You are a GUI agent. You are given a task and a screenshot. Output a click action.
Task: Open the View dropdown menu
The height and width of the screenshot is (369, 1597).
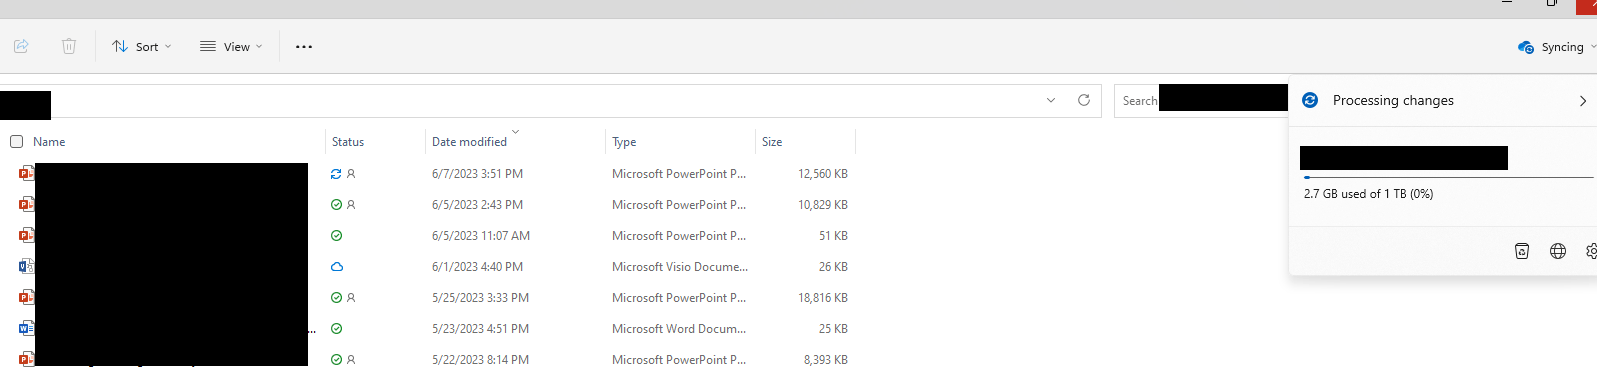point(231,46)
